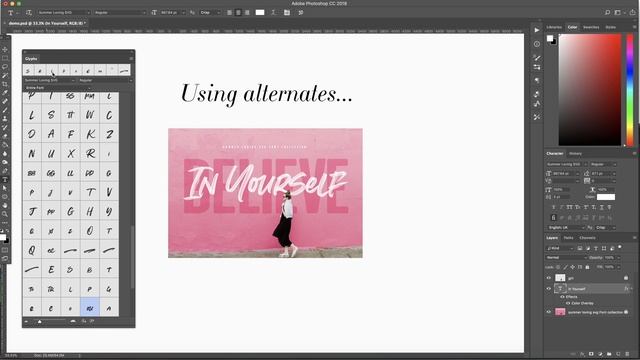This screenshot has height=360, width=640.
Task: Open the Actions panel play icon
Action: point(537,30)
